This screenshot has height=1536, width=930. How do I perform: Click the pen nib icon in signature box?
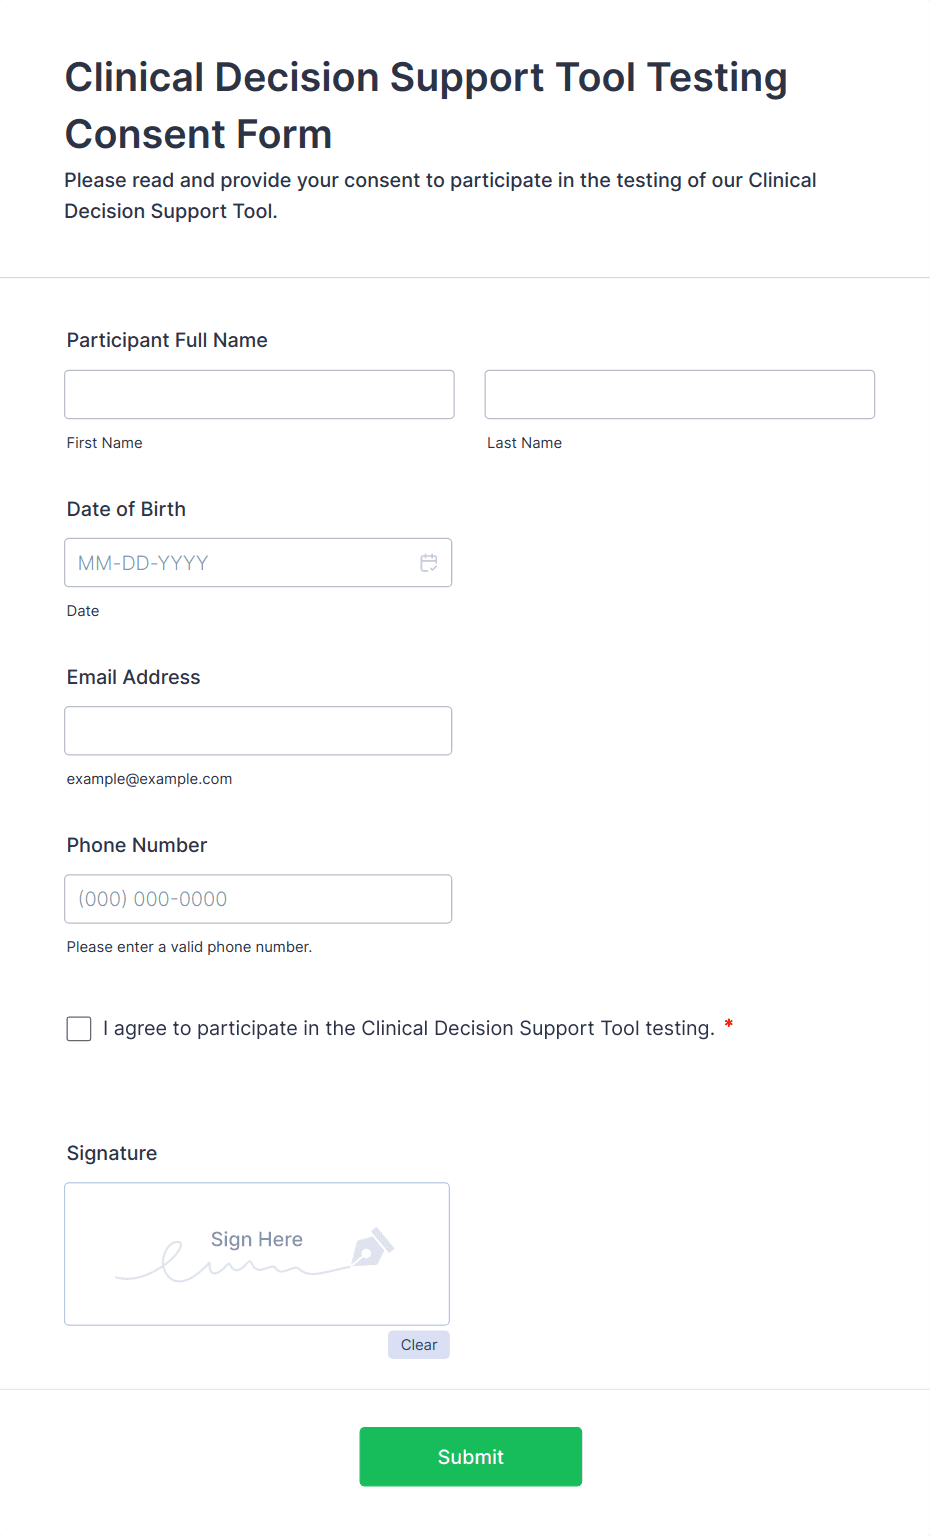pos(372,1248)
